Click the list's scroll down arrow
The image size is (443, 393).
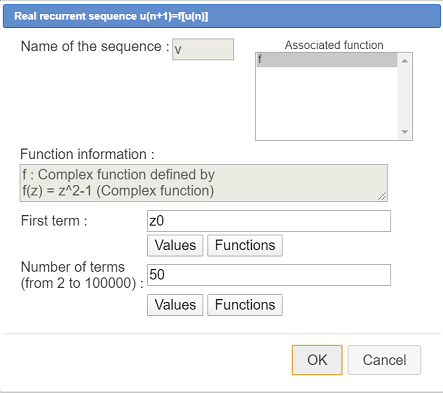[405, 132]
